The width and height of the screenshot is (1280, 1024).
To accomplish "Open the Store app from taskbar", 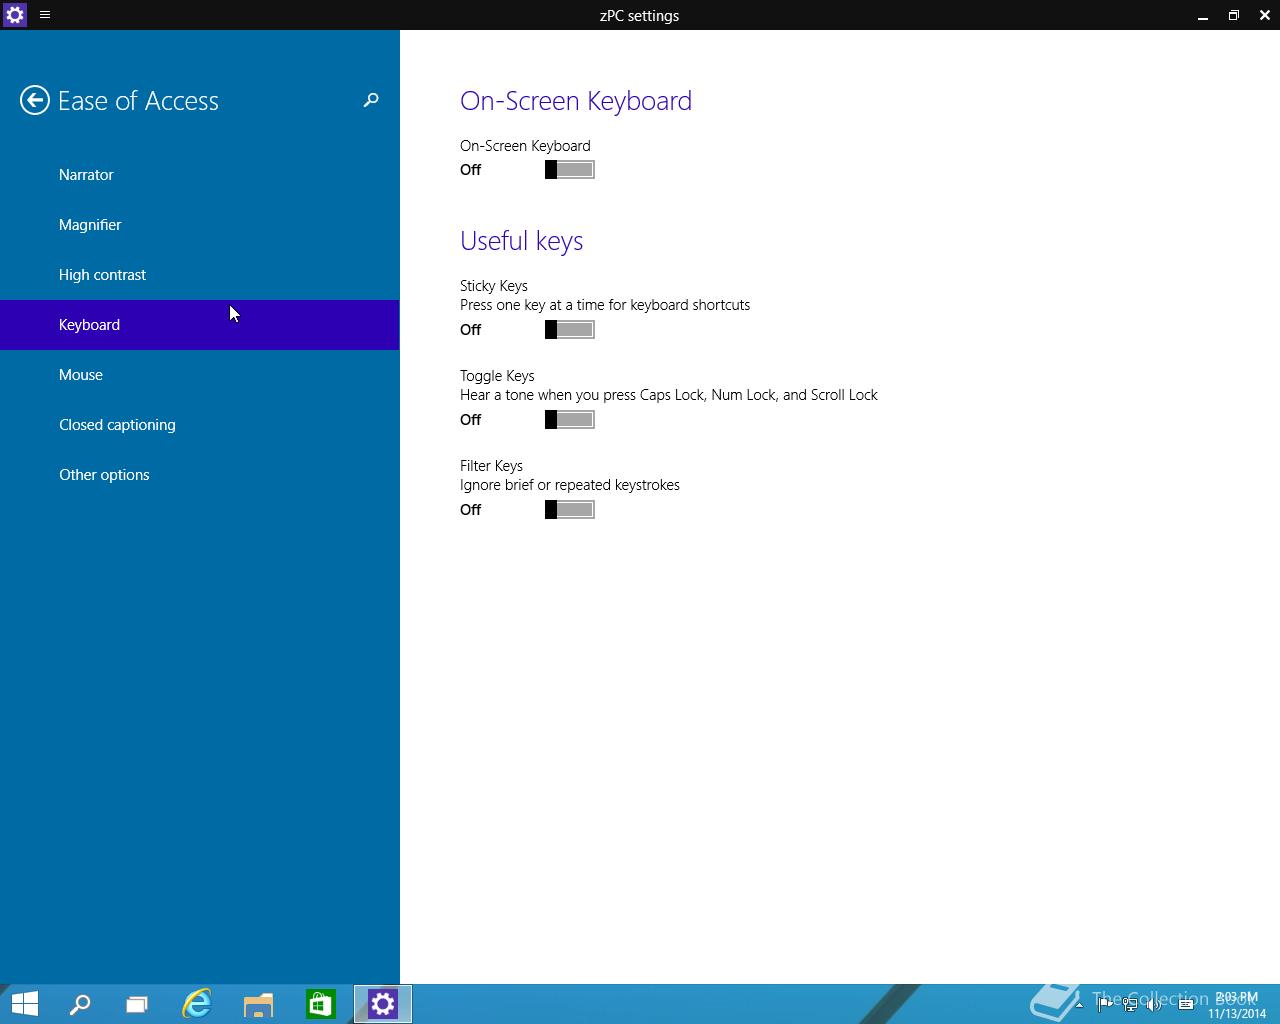I will tap(320, 1004).
